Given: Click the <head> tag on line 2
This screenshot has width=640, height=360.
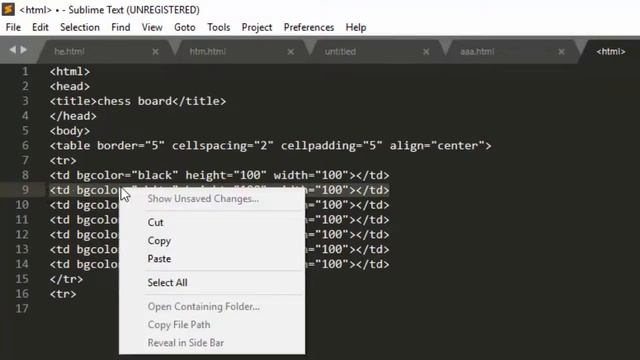Looking at the screenshot, I should [x=70, y=86].
